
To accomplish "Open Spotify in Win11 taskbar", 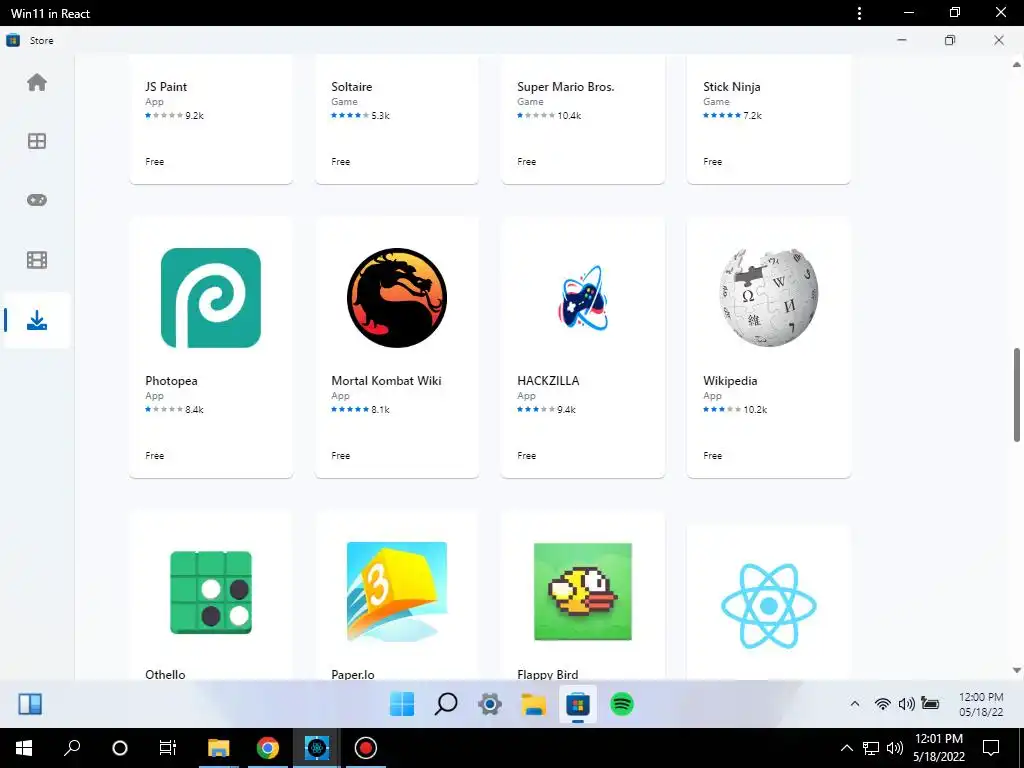I will click(x=622, y=704).
